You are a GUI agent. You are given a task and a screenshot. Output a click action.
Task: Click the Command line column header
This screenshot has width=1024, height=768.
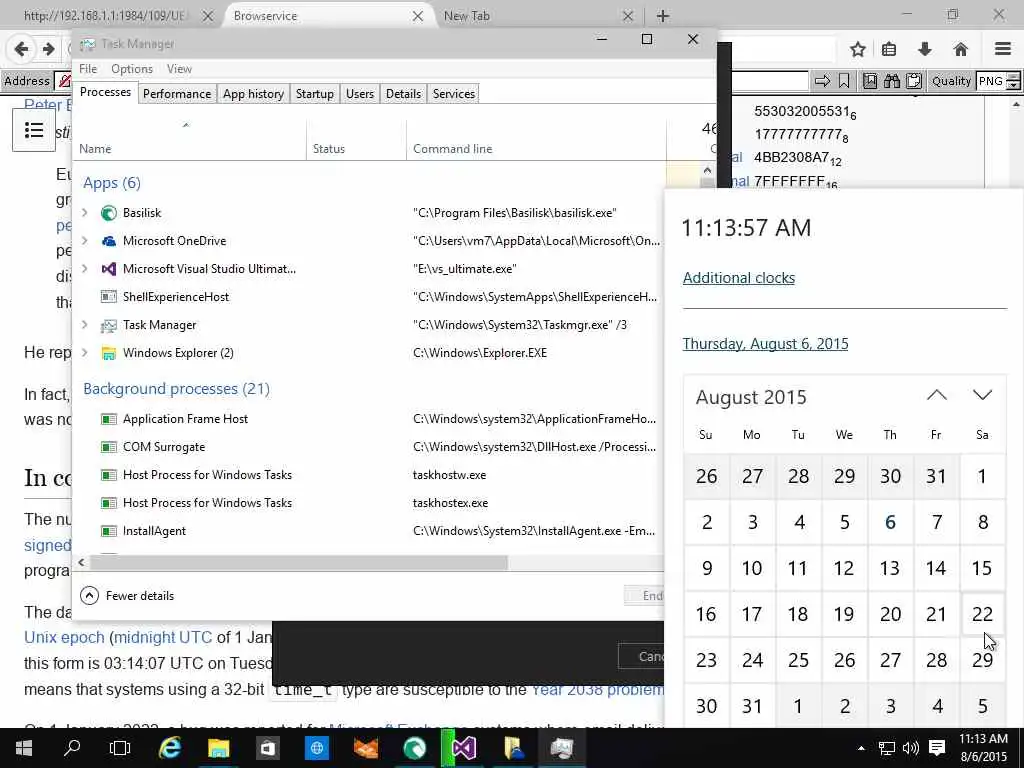click(536, 140)
